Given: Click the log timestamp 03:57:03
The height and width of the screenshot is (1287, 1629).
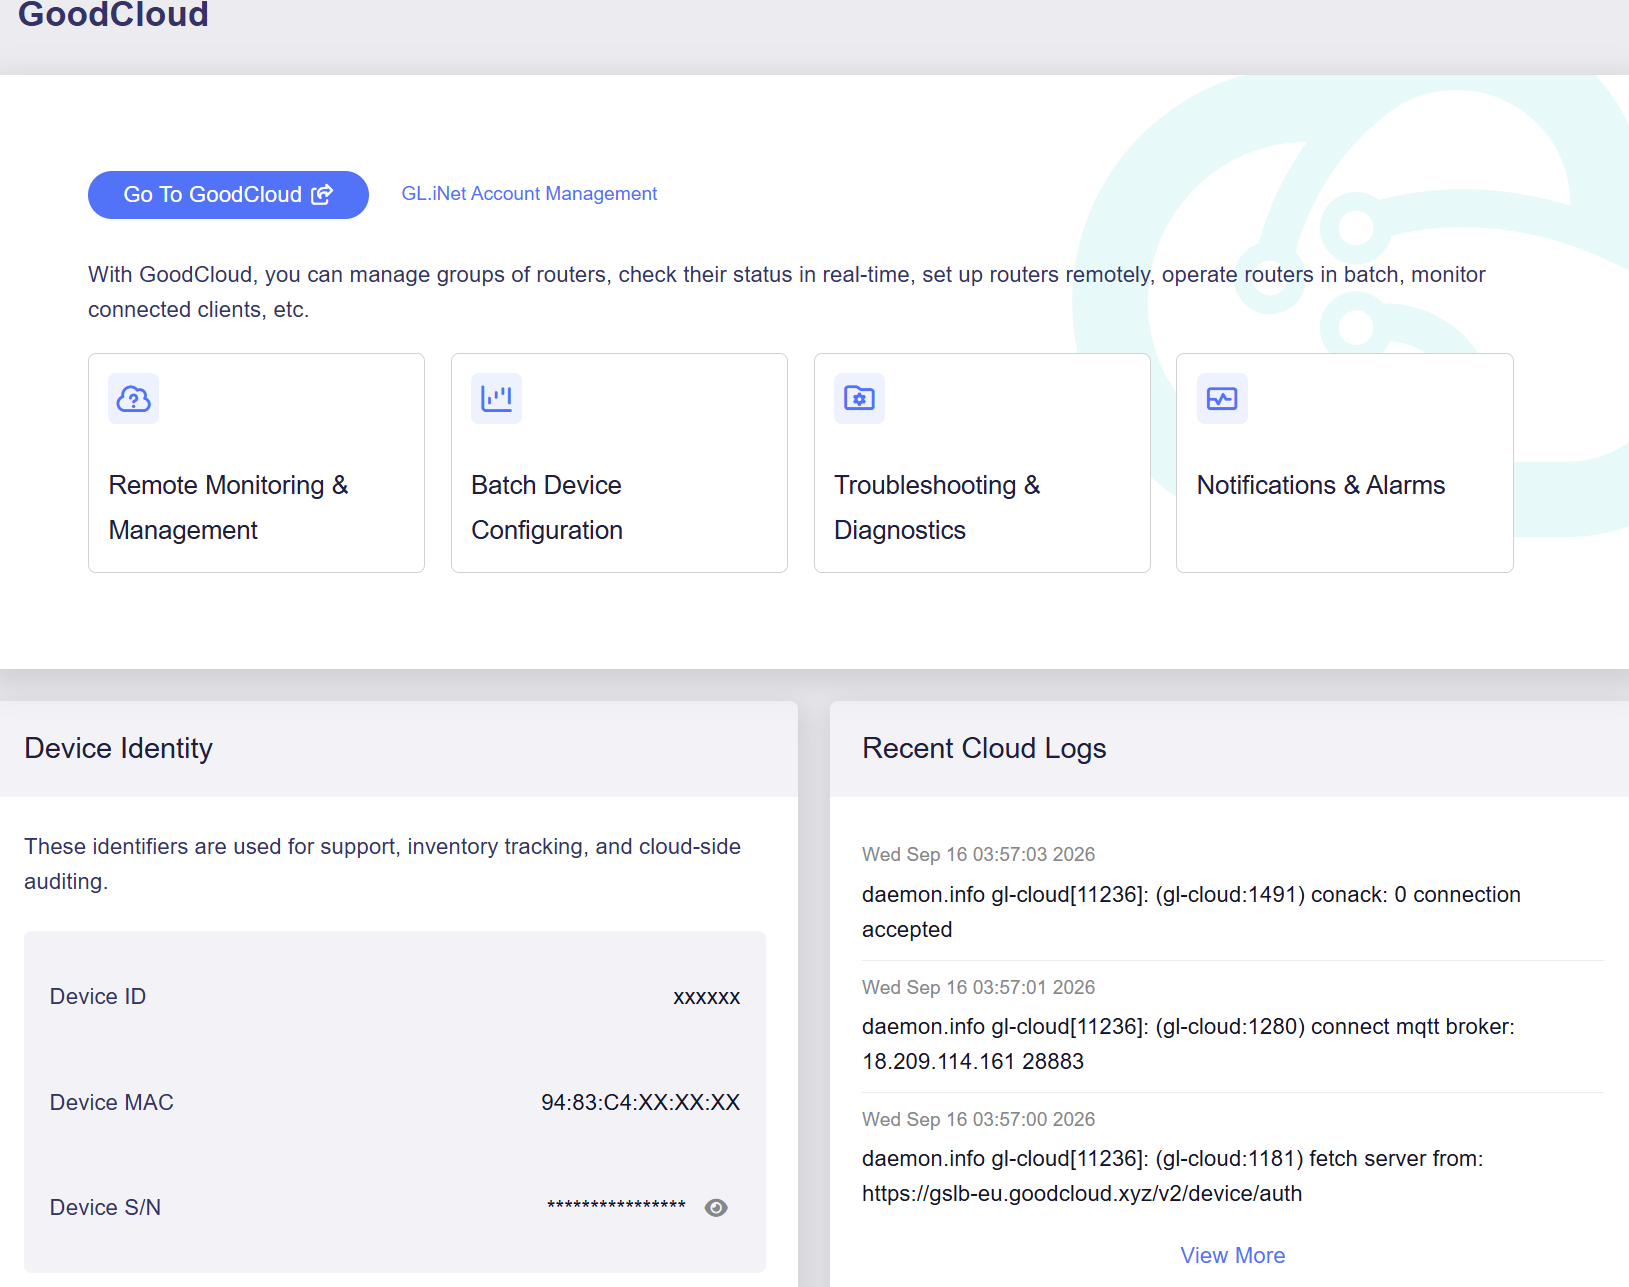Looking at the screenshot, I should click(x=979, y=855).
